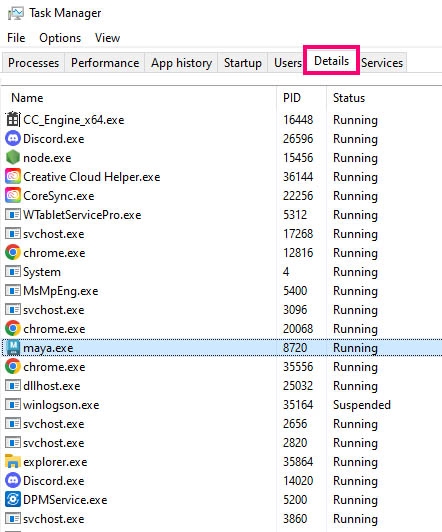
Task: Select the maya.exe process icon
Action: (13, 348)
